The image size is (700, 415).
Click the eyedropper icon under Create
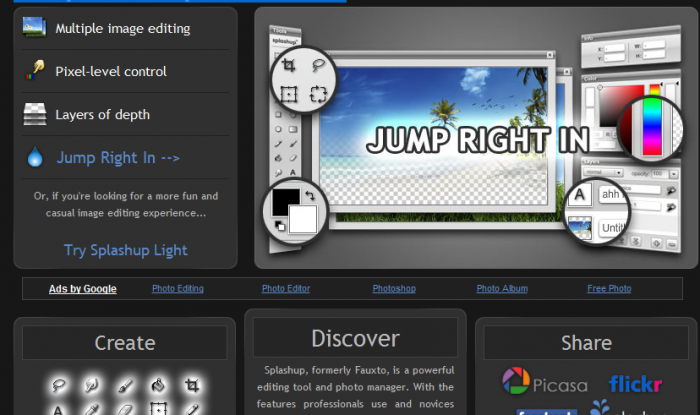pyautogui.click(x=92, y=410)
